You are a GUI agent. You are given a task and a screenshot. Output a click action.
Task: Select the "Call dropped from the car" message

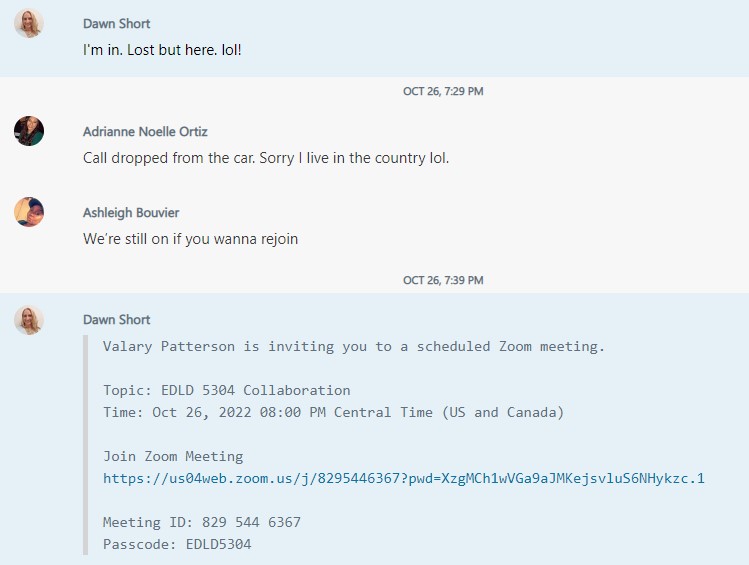[266, 158]
